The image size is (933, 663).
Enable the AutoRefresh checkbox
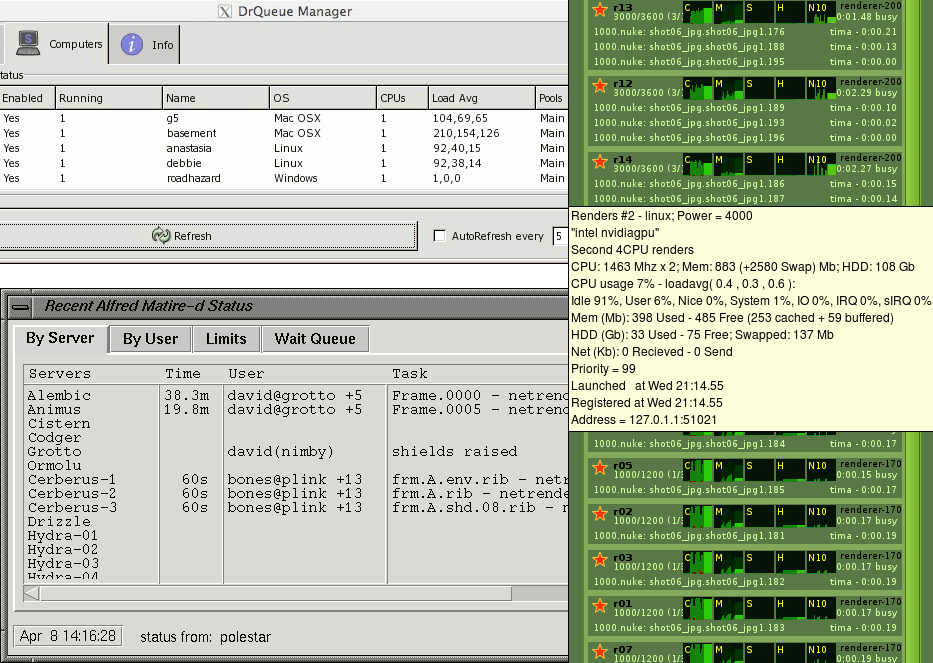pyautogui.click(x=440, y=236)
